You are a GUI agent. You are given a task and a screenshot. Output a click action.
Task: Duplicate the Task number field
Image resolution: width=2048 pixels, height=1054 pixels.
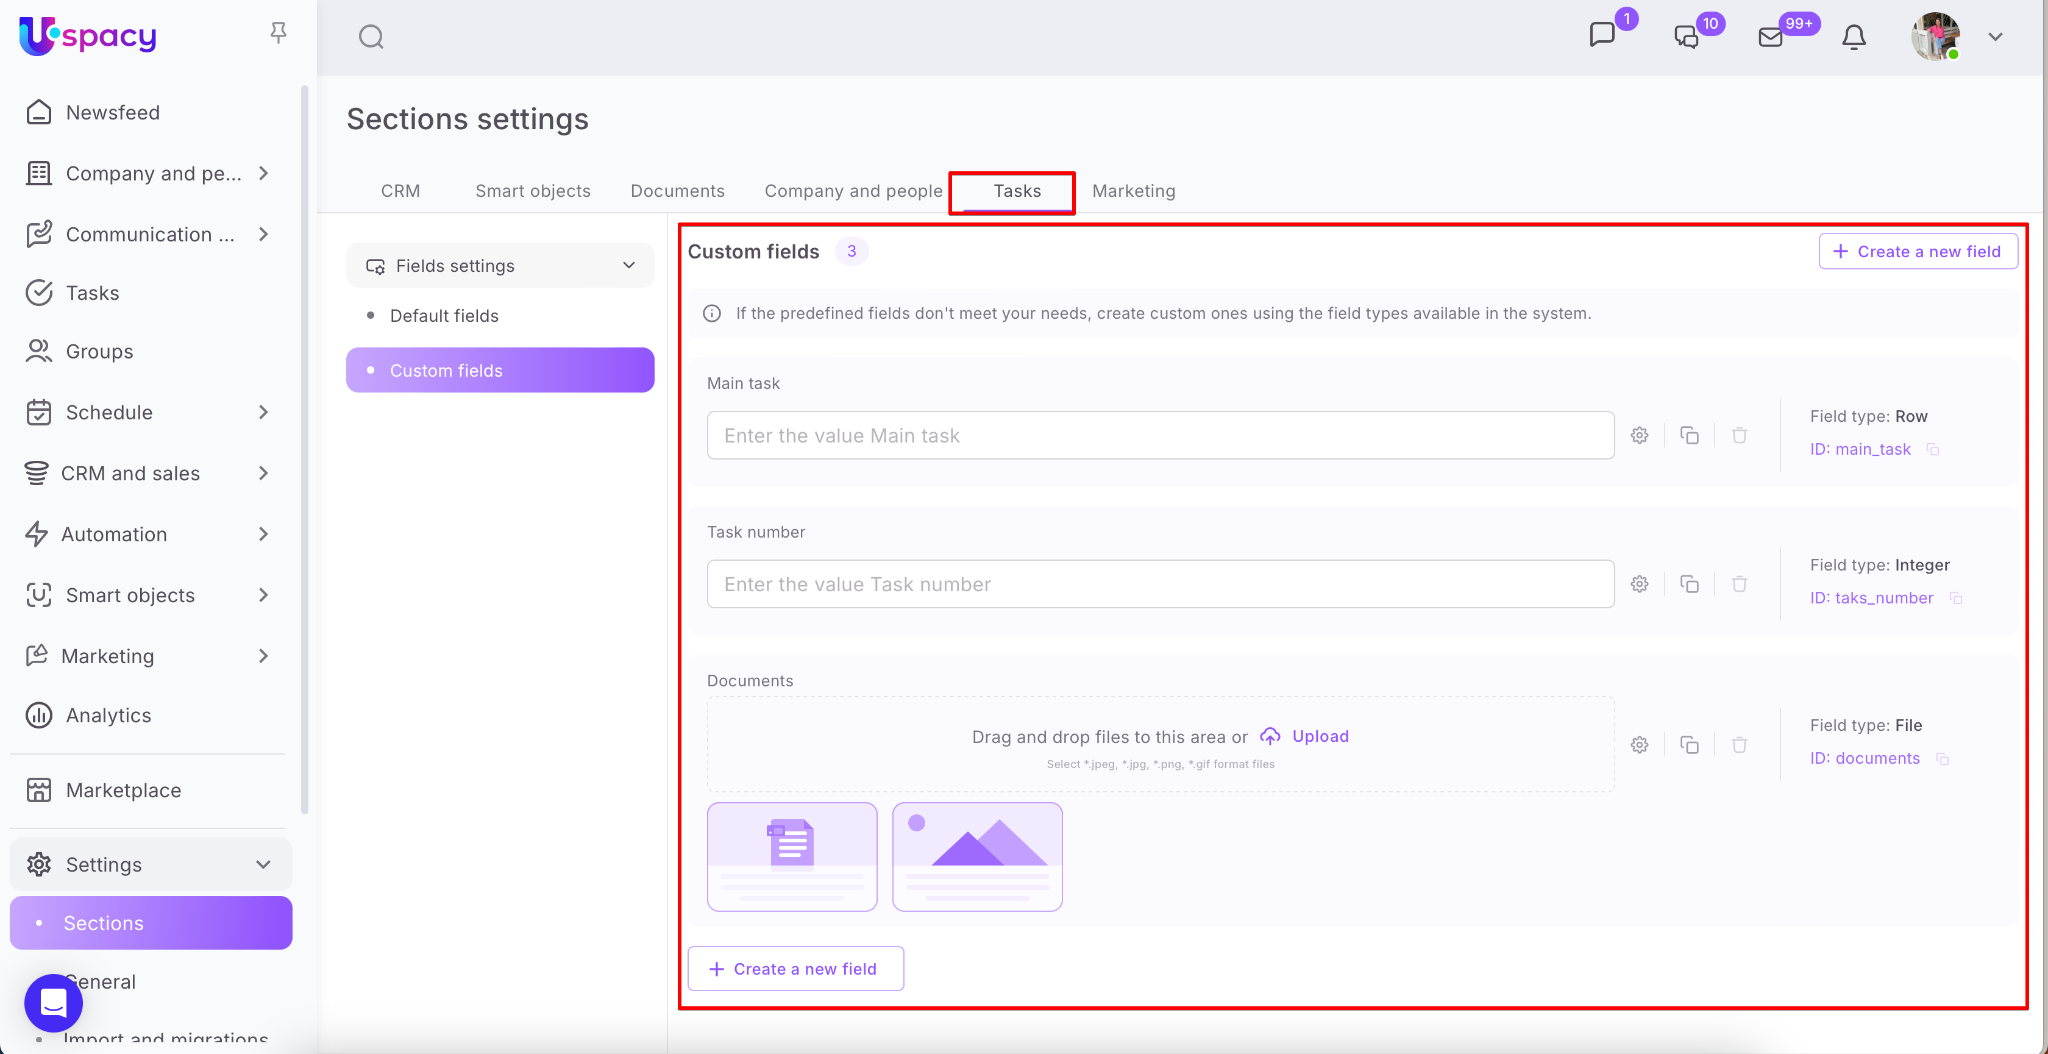point(1689,584)
